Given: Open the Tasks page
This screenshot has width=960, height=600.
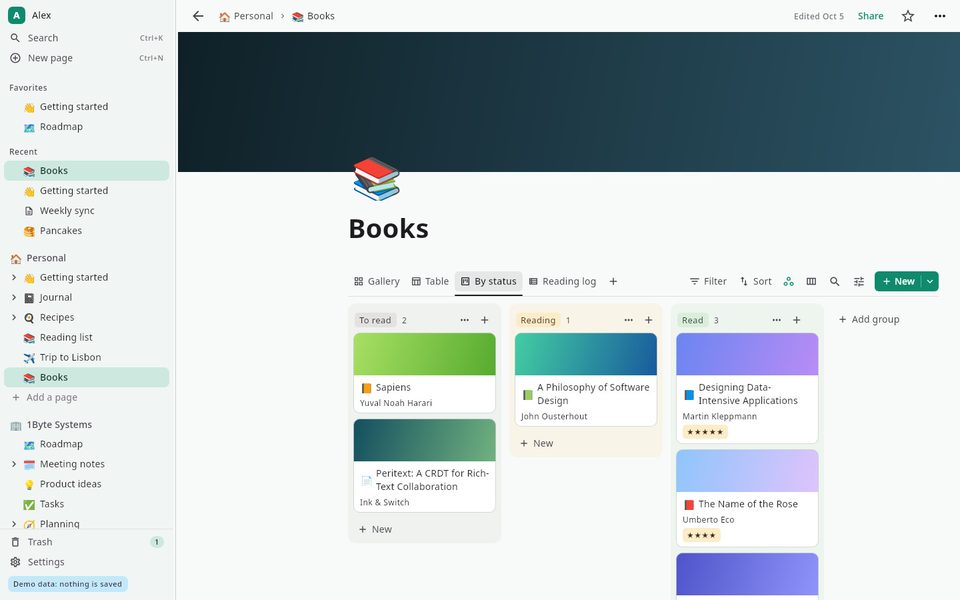Looking at the screenshot, I should (86, 504).
